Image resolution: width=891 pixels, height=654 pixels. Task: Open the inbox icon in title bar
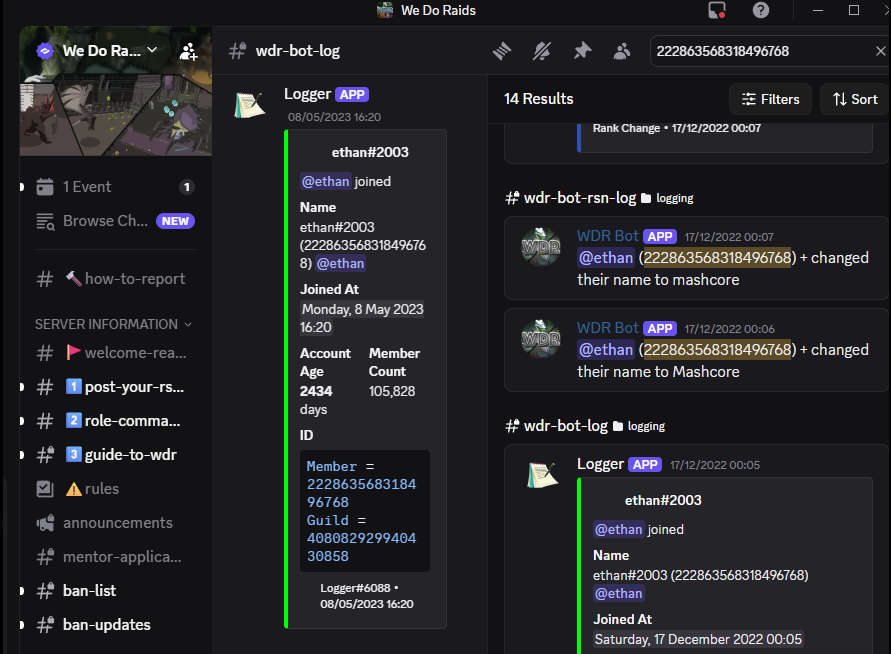(717, 10)
